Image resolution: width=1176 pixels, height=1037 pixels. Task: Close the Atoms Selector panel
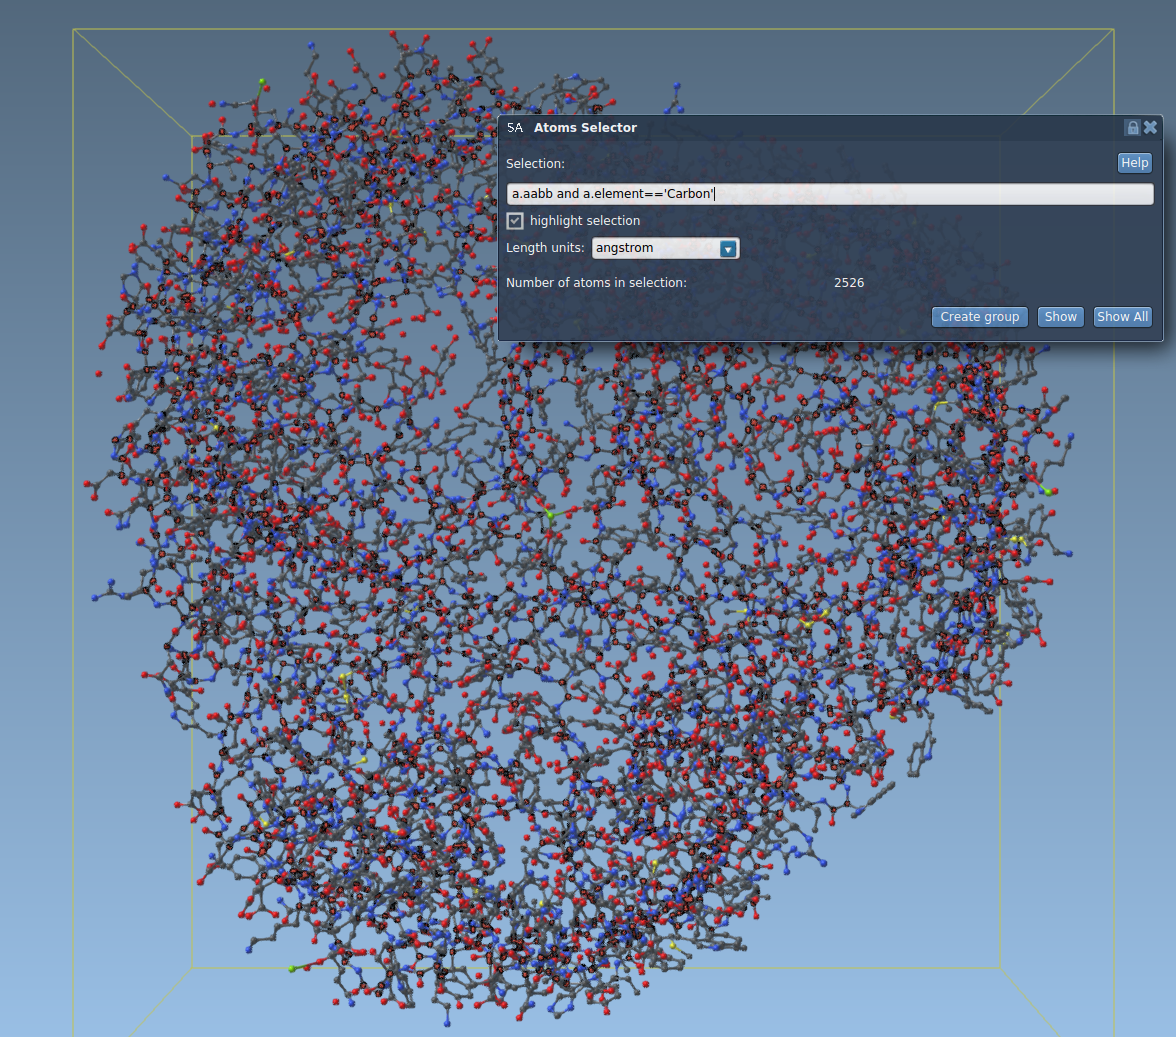coord(1150,127)
